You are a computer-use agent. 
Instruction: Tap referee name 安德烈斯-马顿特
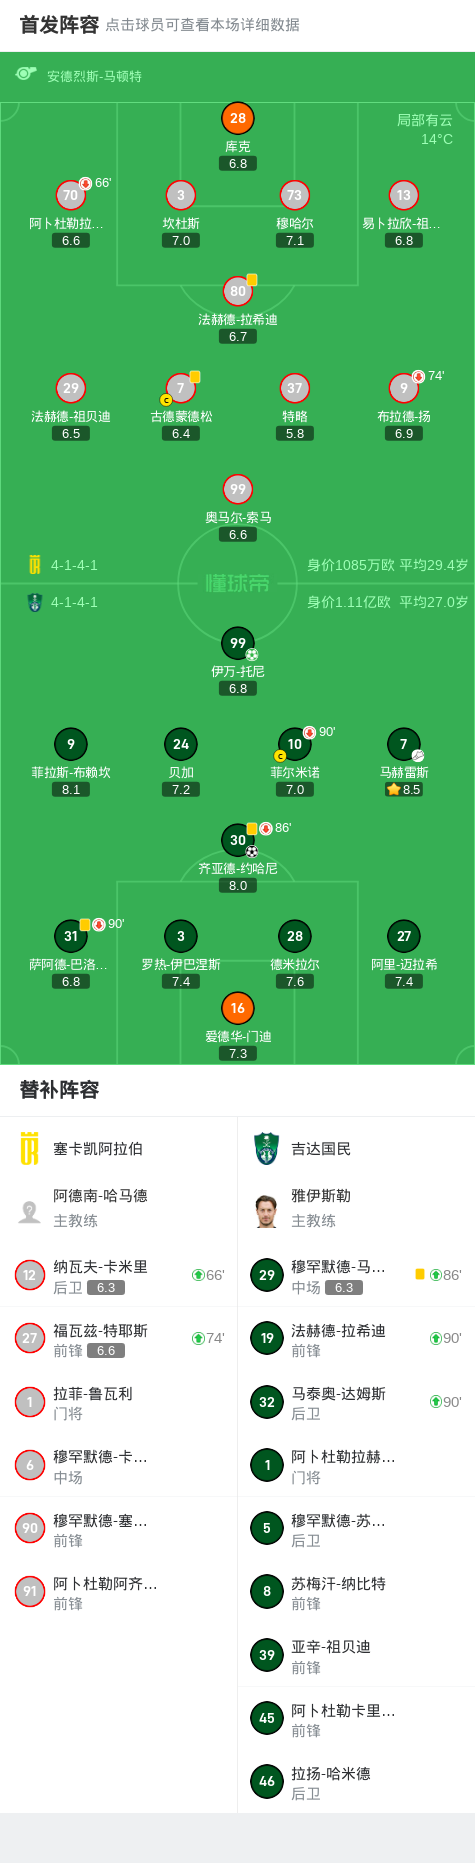[x=95, y=76]
